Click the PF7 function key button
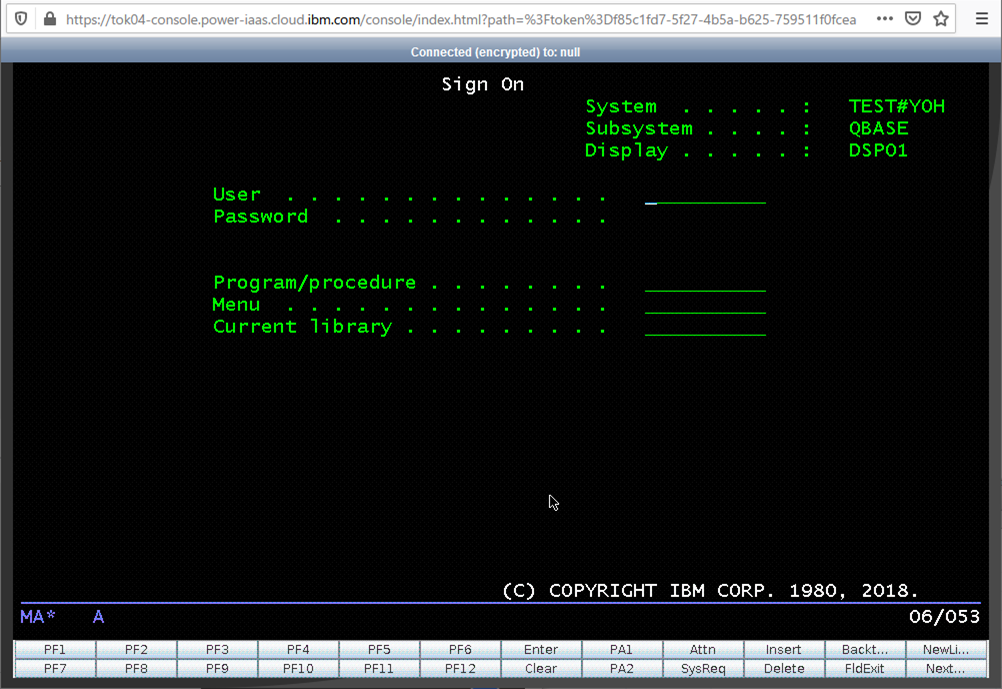The width and height of the screenshot is (1002, 689). [x=55, y=669]
